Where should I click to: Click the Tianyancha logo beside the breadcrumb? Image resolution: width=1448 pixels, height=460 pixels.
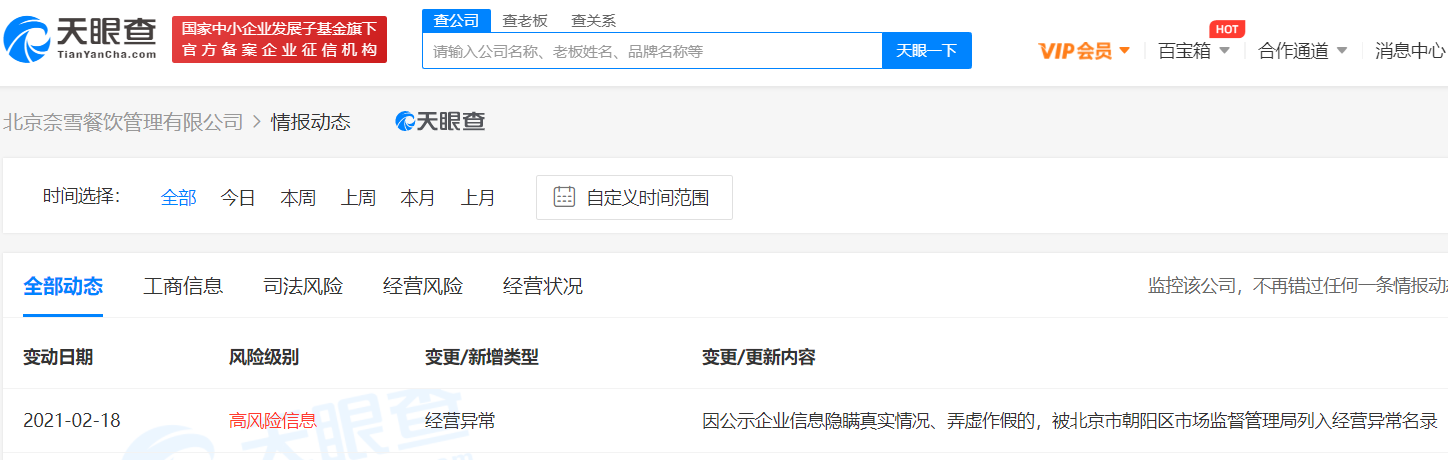pos(441,122)
